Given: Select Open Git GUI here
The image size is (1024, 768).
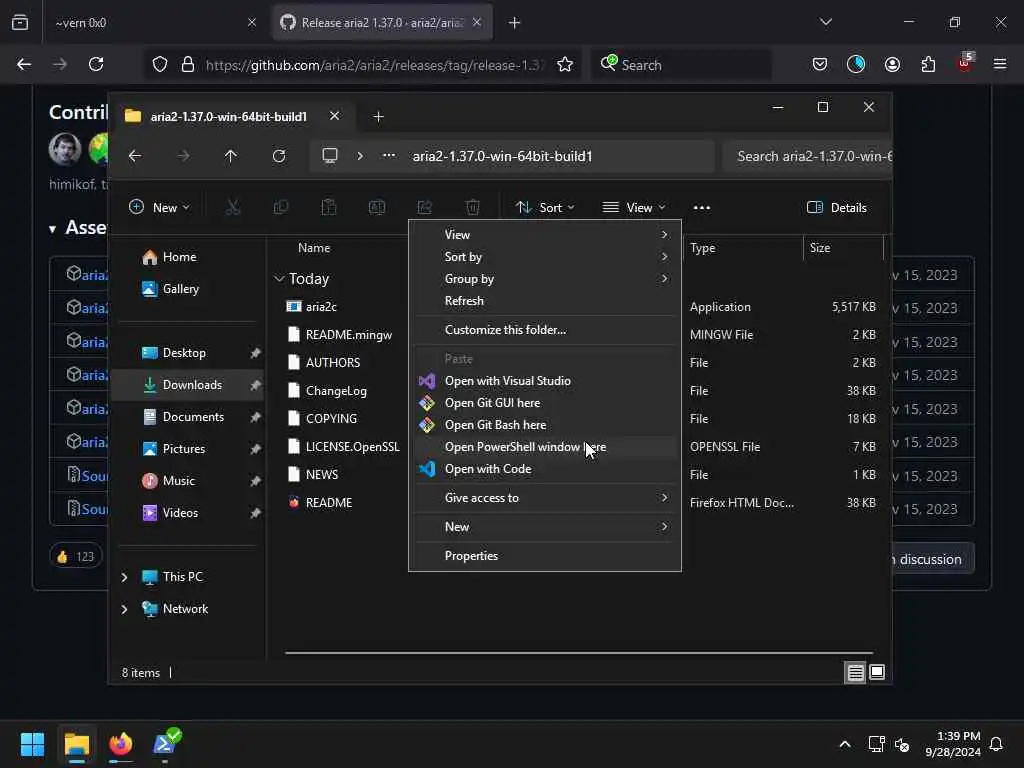Looking at the screenshot, I should tap(545, 403).
